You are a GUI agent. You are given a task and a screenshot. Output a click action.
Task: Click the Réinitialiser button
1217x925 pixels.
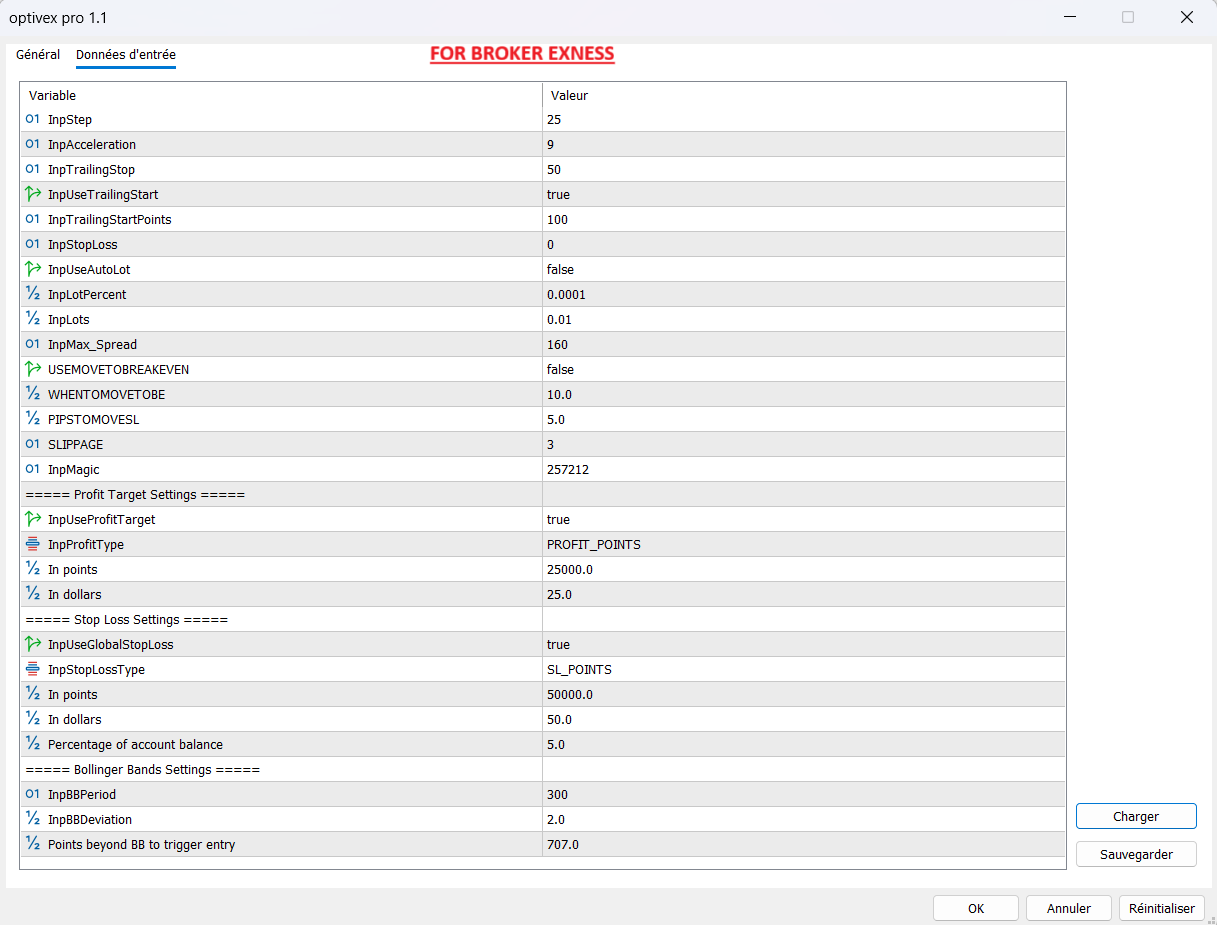click(1162, 908)
